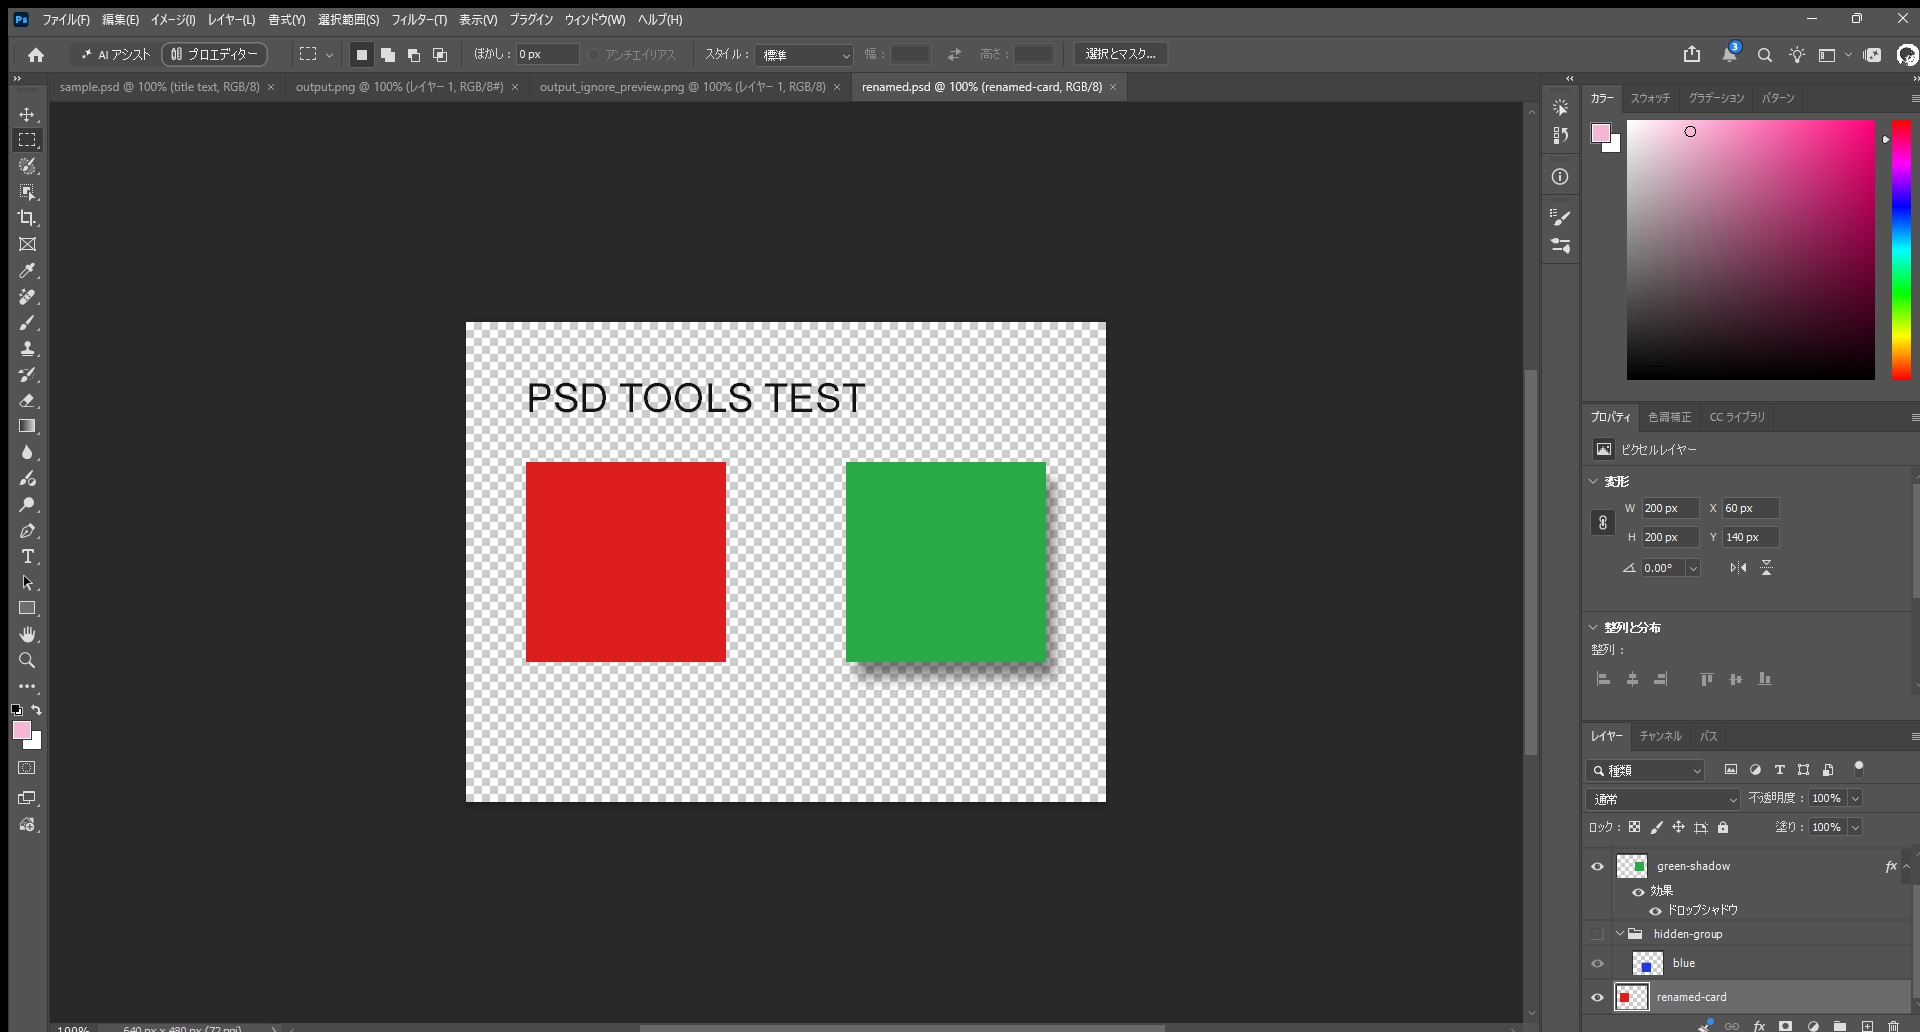Viewport: 1920px width, 1032px height.
Task: Open the layer filter type dropdown
Action: pyautogui.click(x=1645, y=770)
